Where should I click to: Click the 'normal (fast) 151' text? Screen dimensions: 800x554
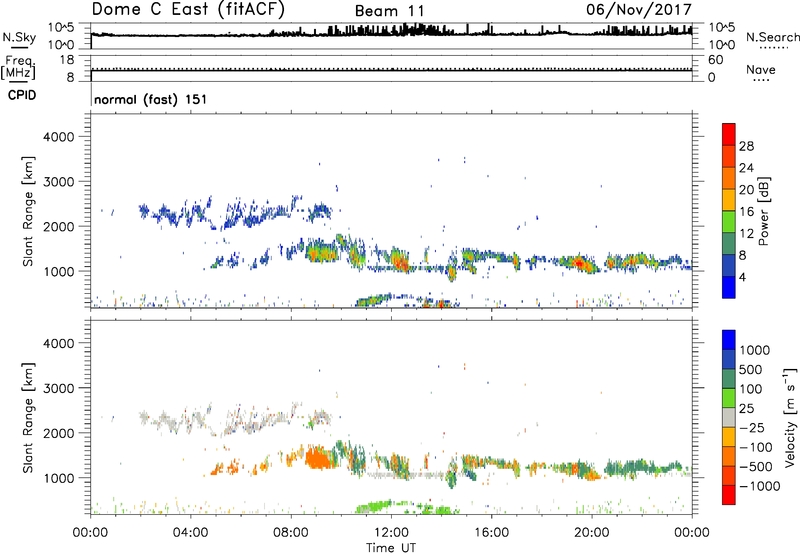(151, 99)
